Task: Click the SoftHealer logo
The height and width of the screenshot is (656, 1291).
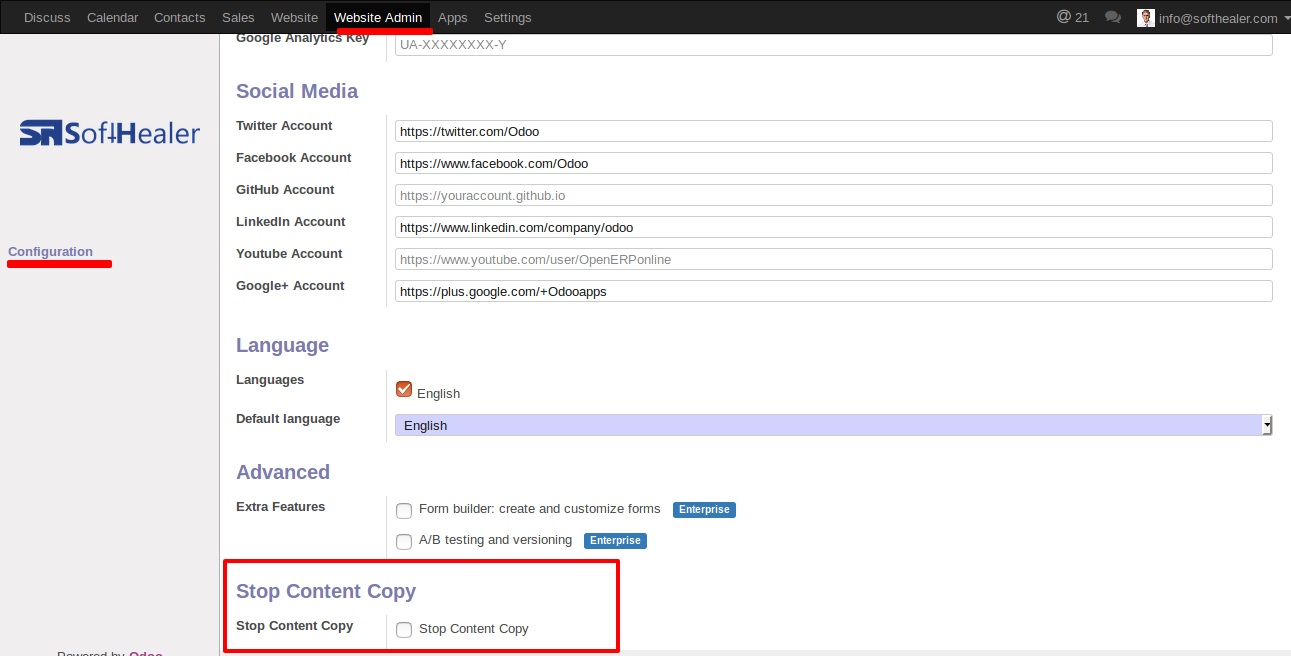Action: [110, 133]
